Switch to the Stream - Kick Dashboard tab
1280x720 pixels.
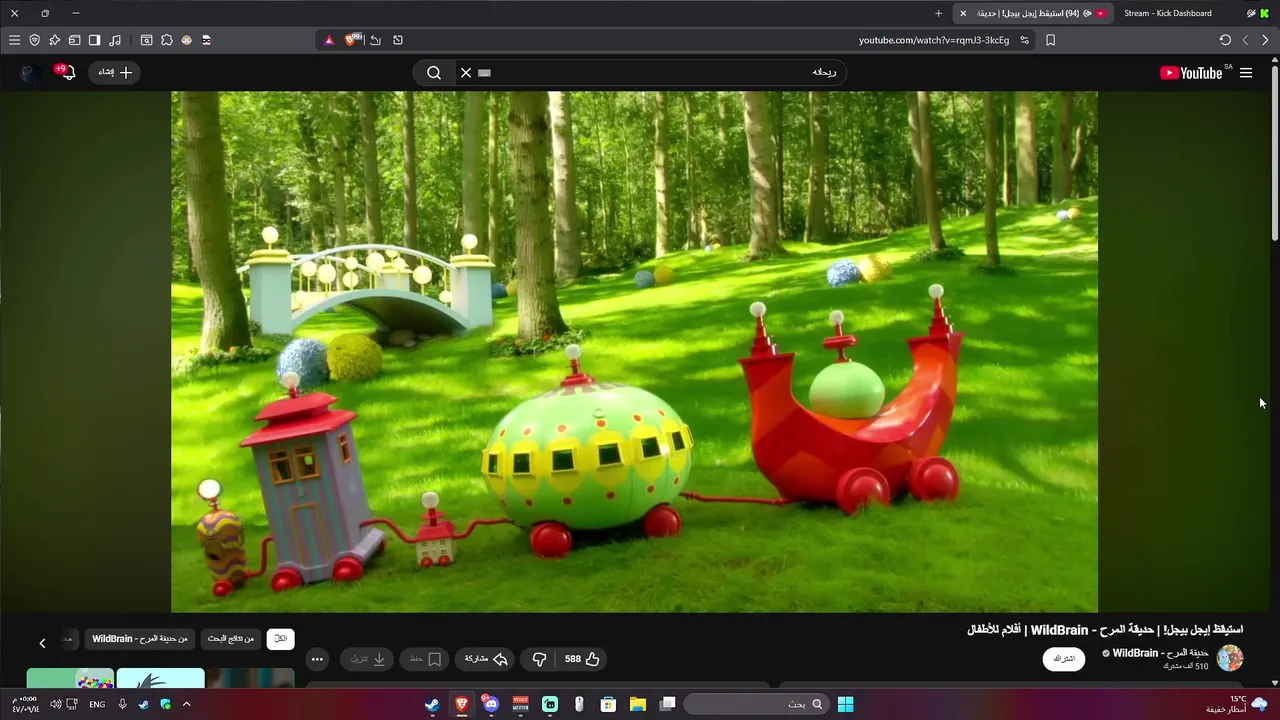tap(1167, 13)
